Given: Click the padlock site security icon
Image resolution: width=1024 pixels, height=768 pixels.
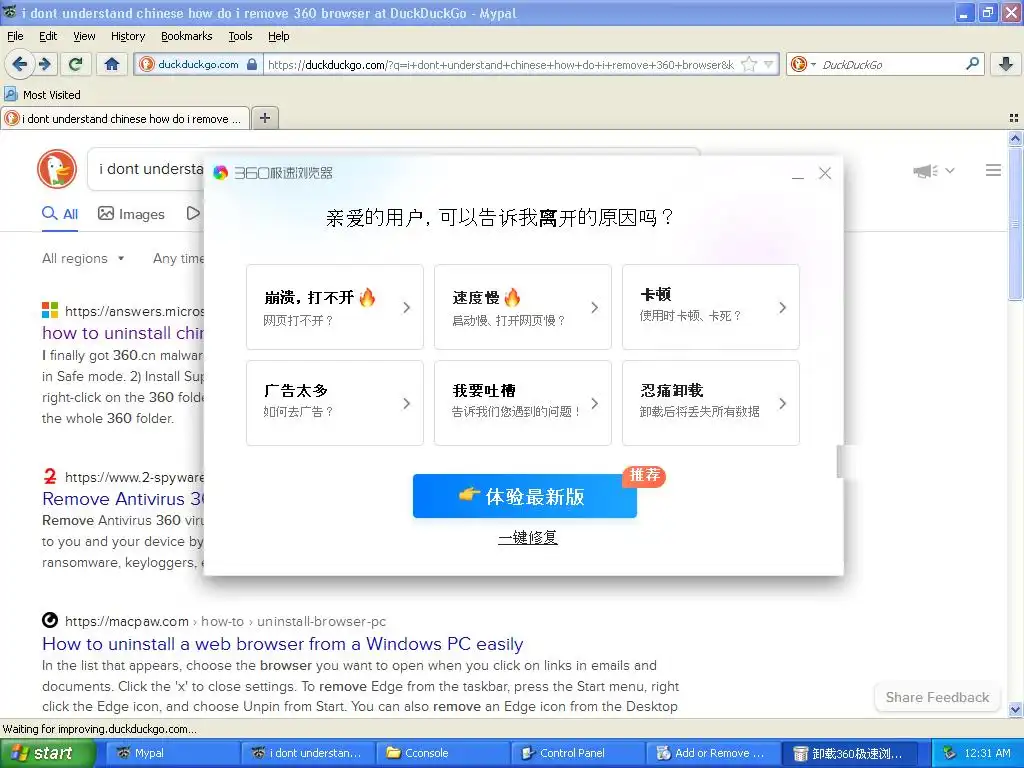Looking at the screenshot, I should tap(252, 64).
